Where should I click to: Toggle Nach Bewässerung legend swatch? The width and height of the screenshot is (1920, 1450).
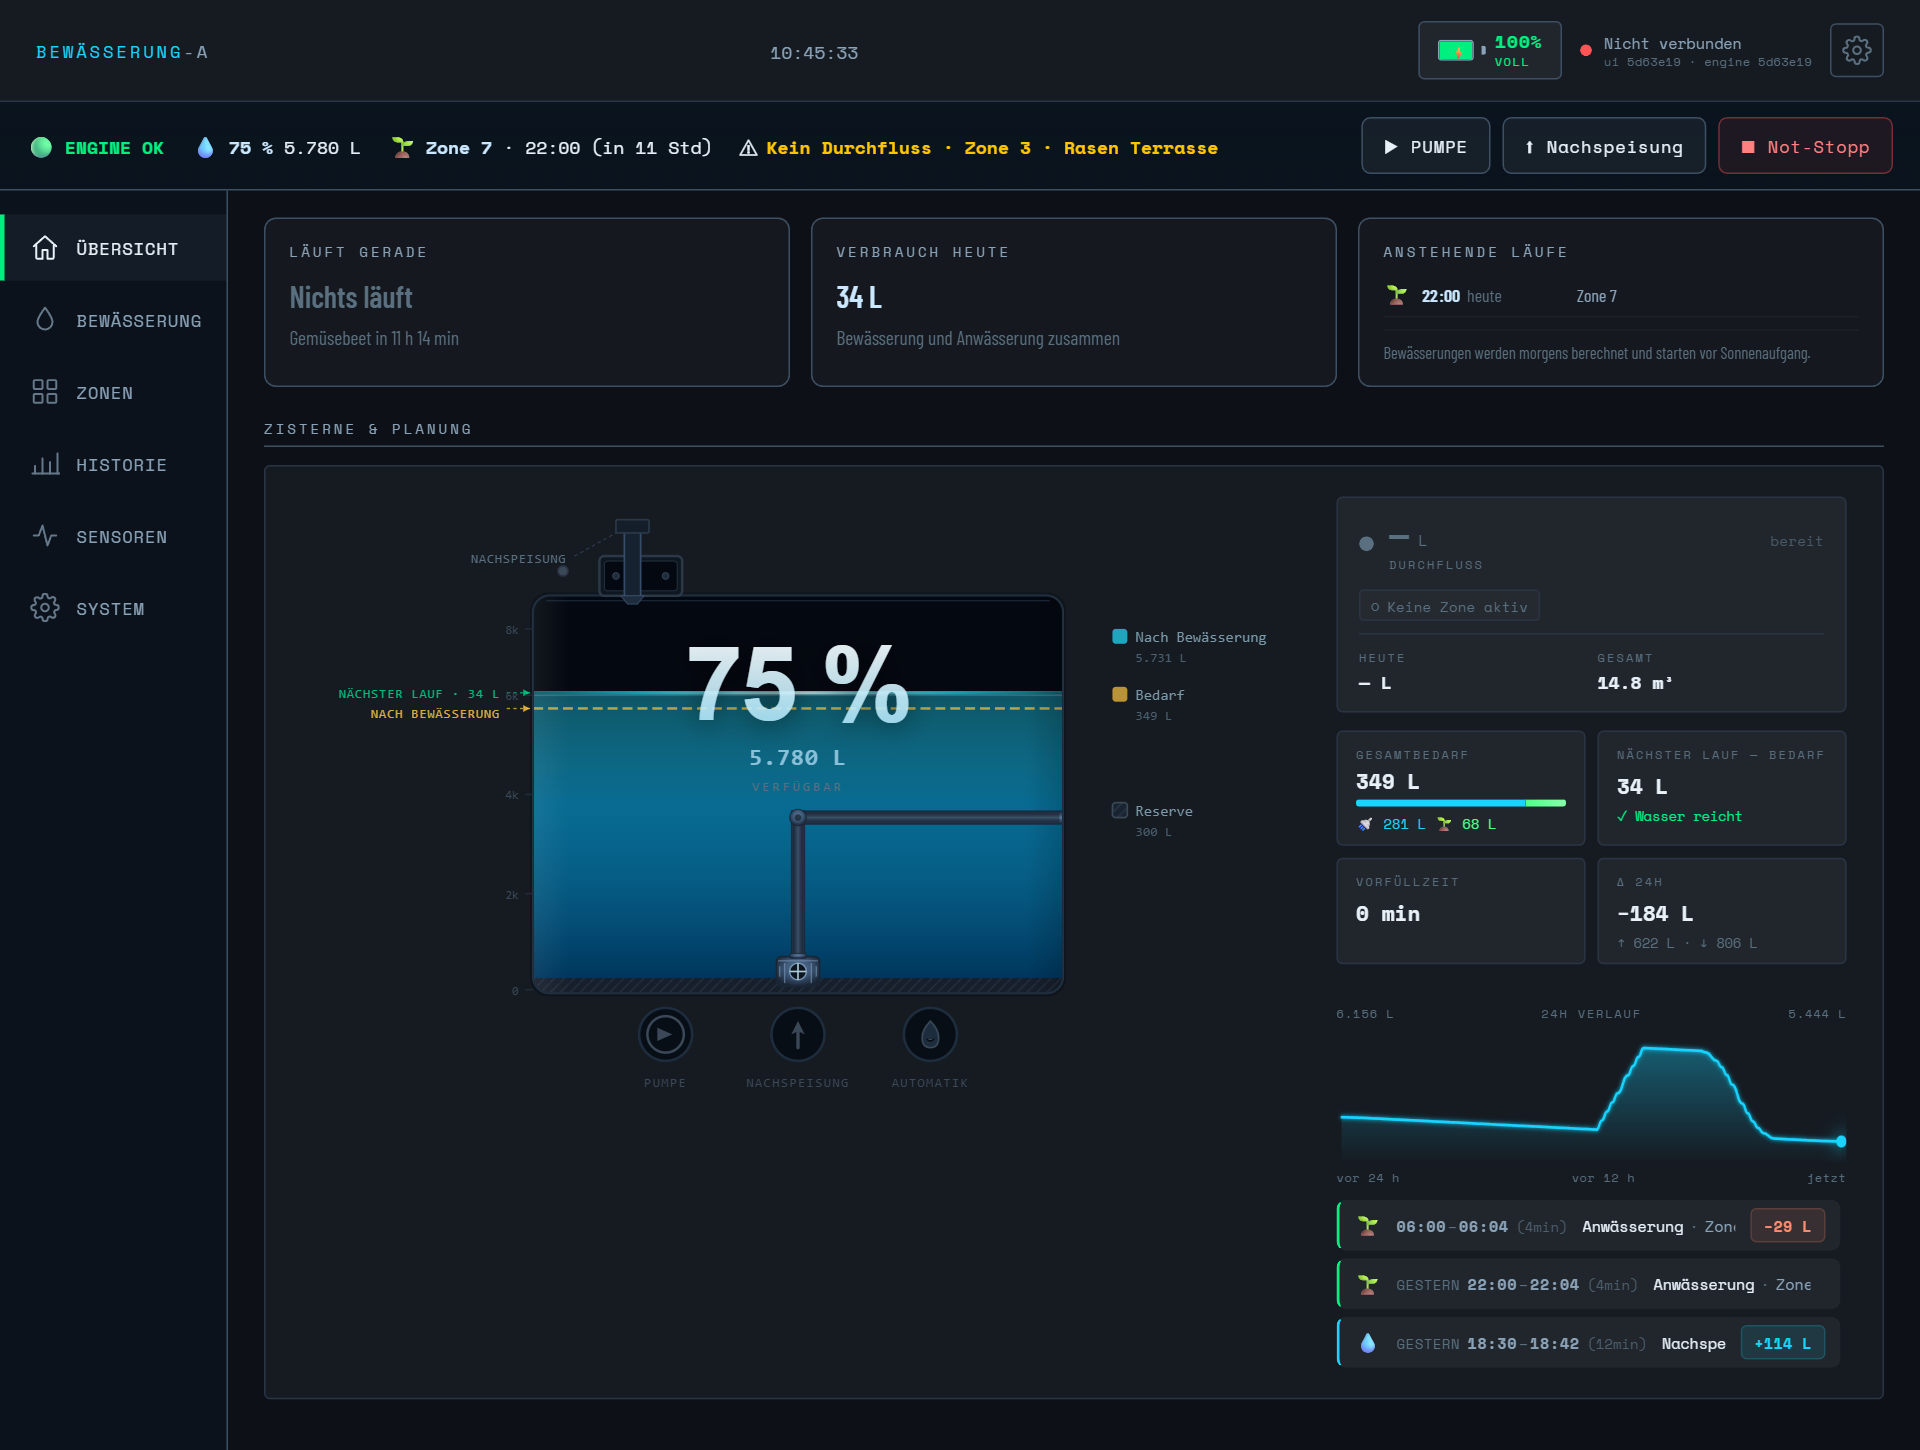1120,637
